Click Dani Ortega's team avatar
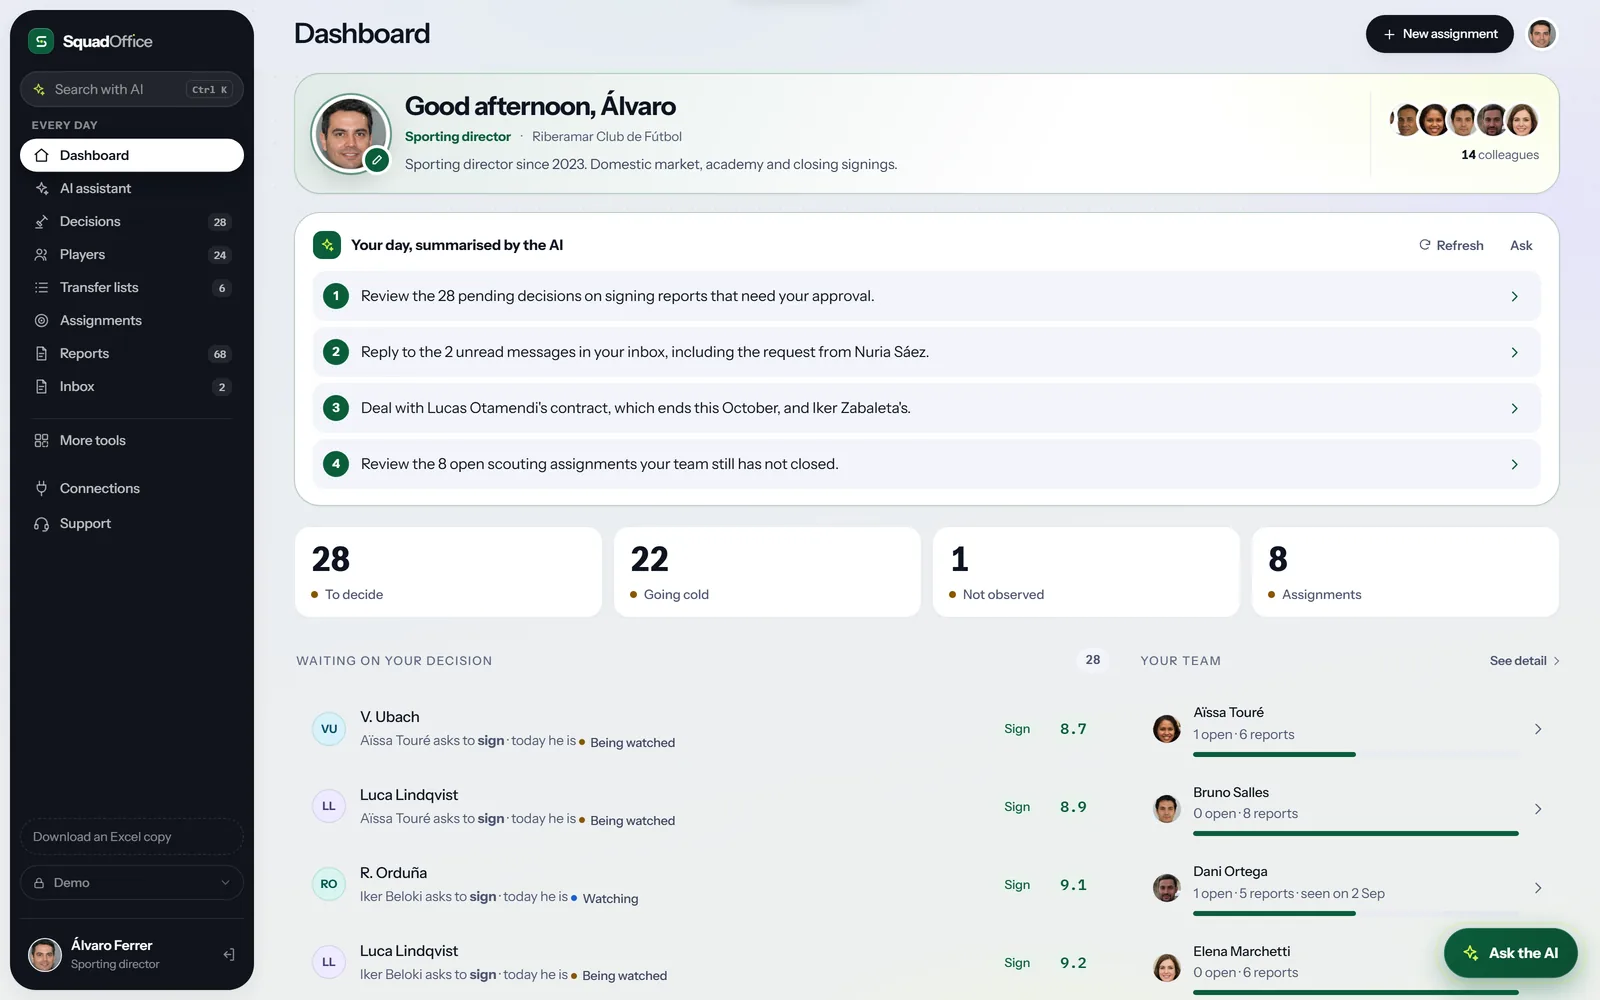The image size is (1600, 1000). tap(1166, 888)
